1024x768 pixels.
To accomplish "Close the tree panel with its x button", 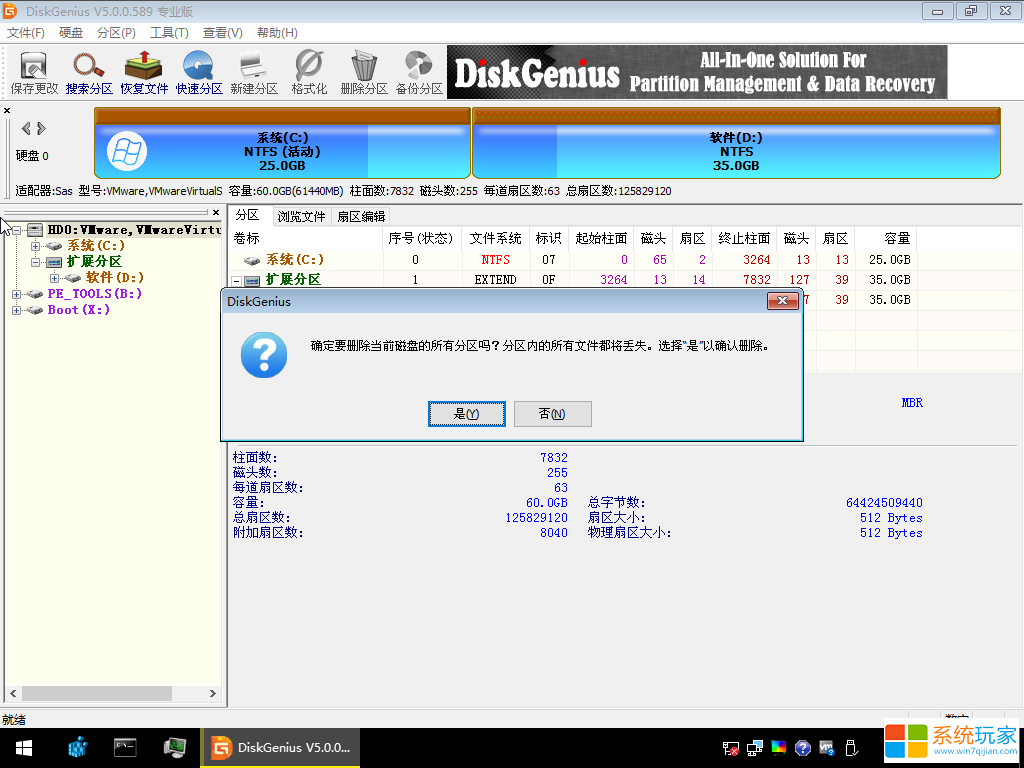I will [216, 212].
